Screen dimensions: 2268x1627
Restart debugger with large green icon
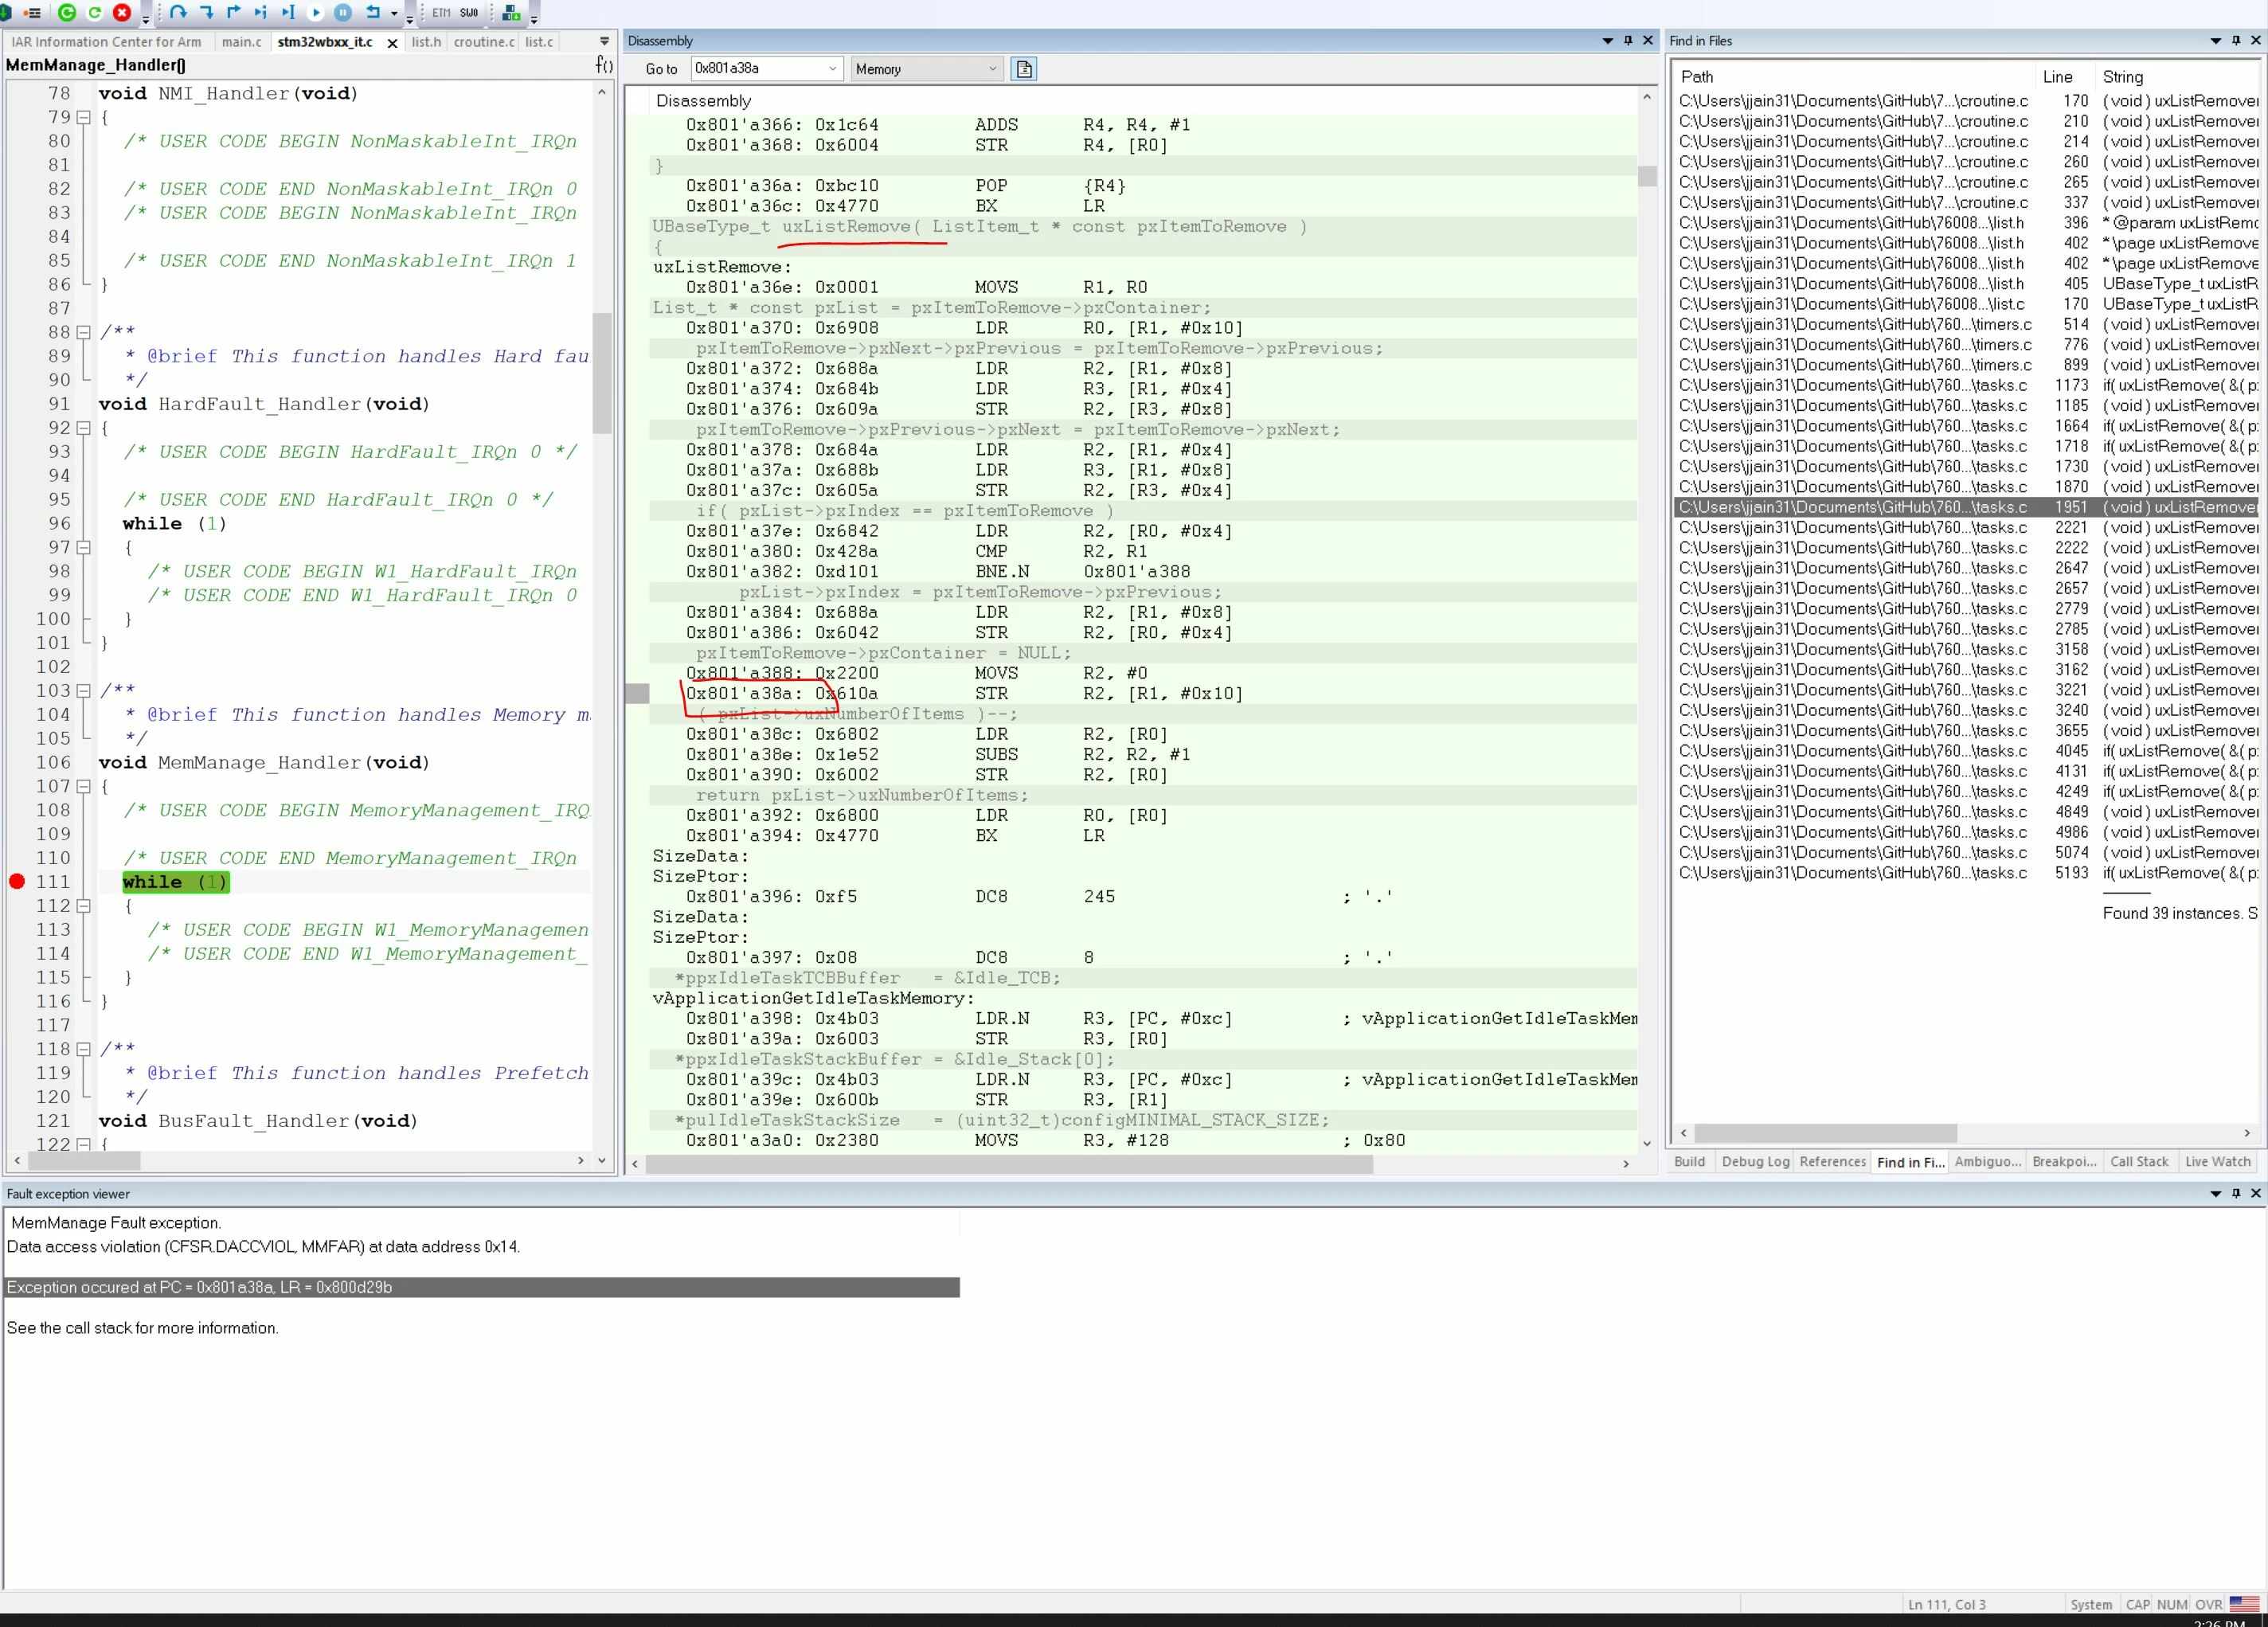(x=67, y=13)
